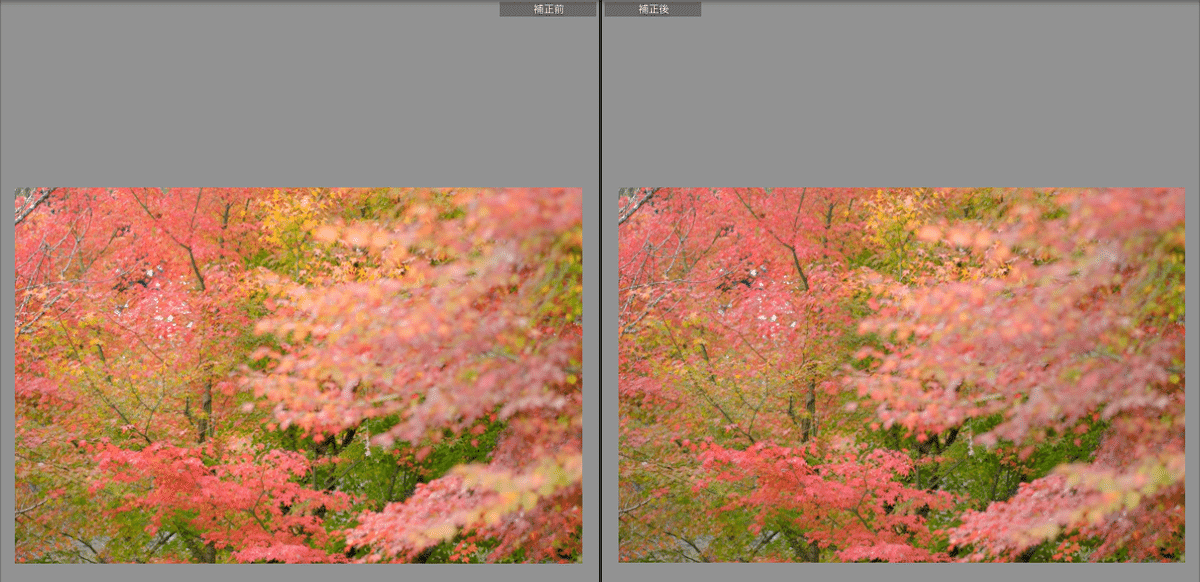The image size is (1200, 582).
Task: Click gray margin below the before photo
Action: [x=298, y=572]
